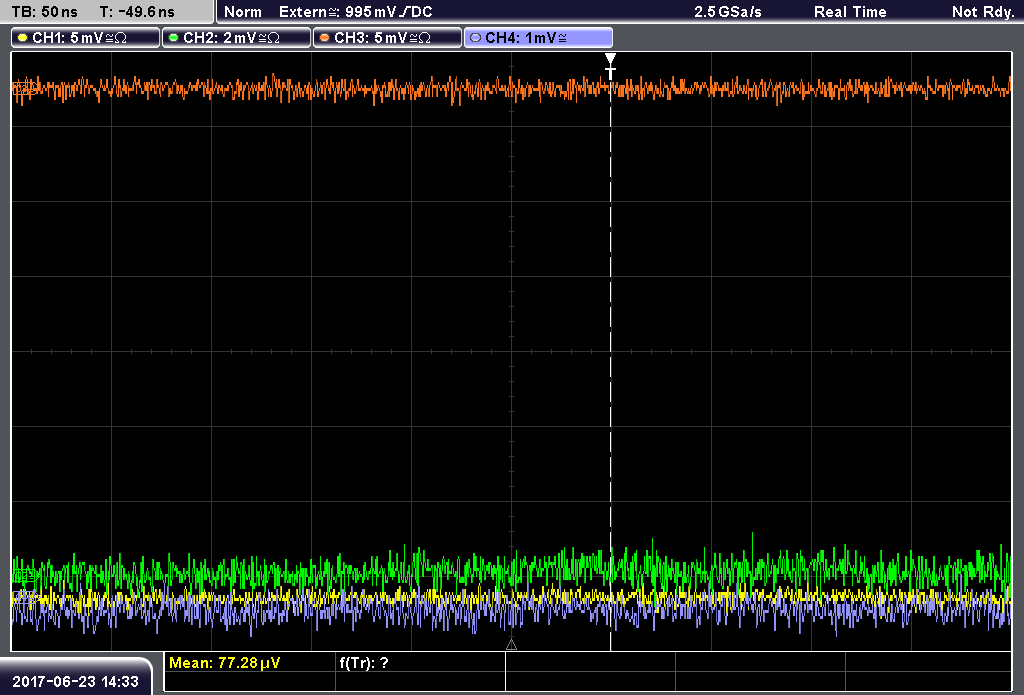Select the CH4: 1 mV channel tab
1024x695 pixels.
538,38
